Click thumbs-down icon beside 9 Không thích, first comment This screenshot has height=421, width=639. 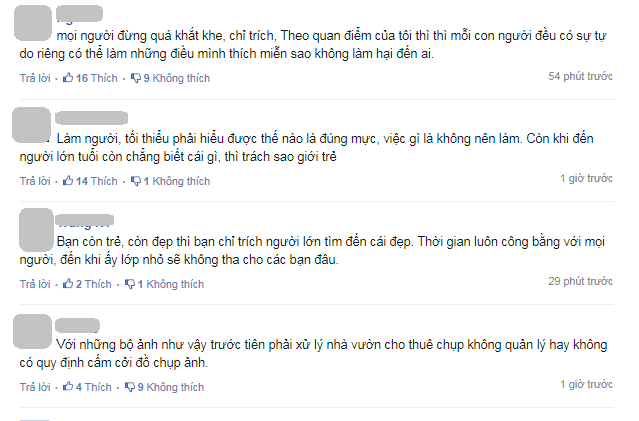pyautogui.click(x=136, y=78)
